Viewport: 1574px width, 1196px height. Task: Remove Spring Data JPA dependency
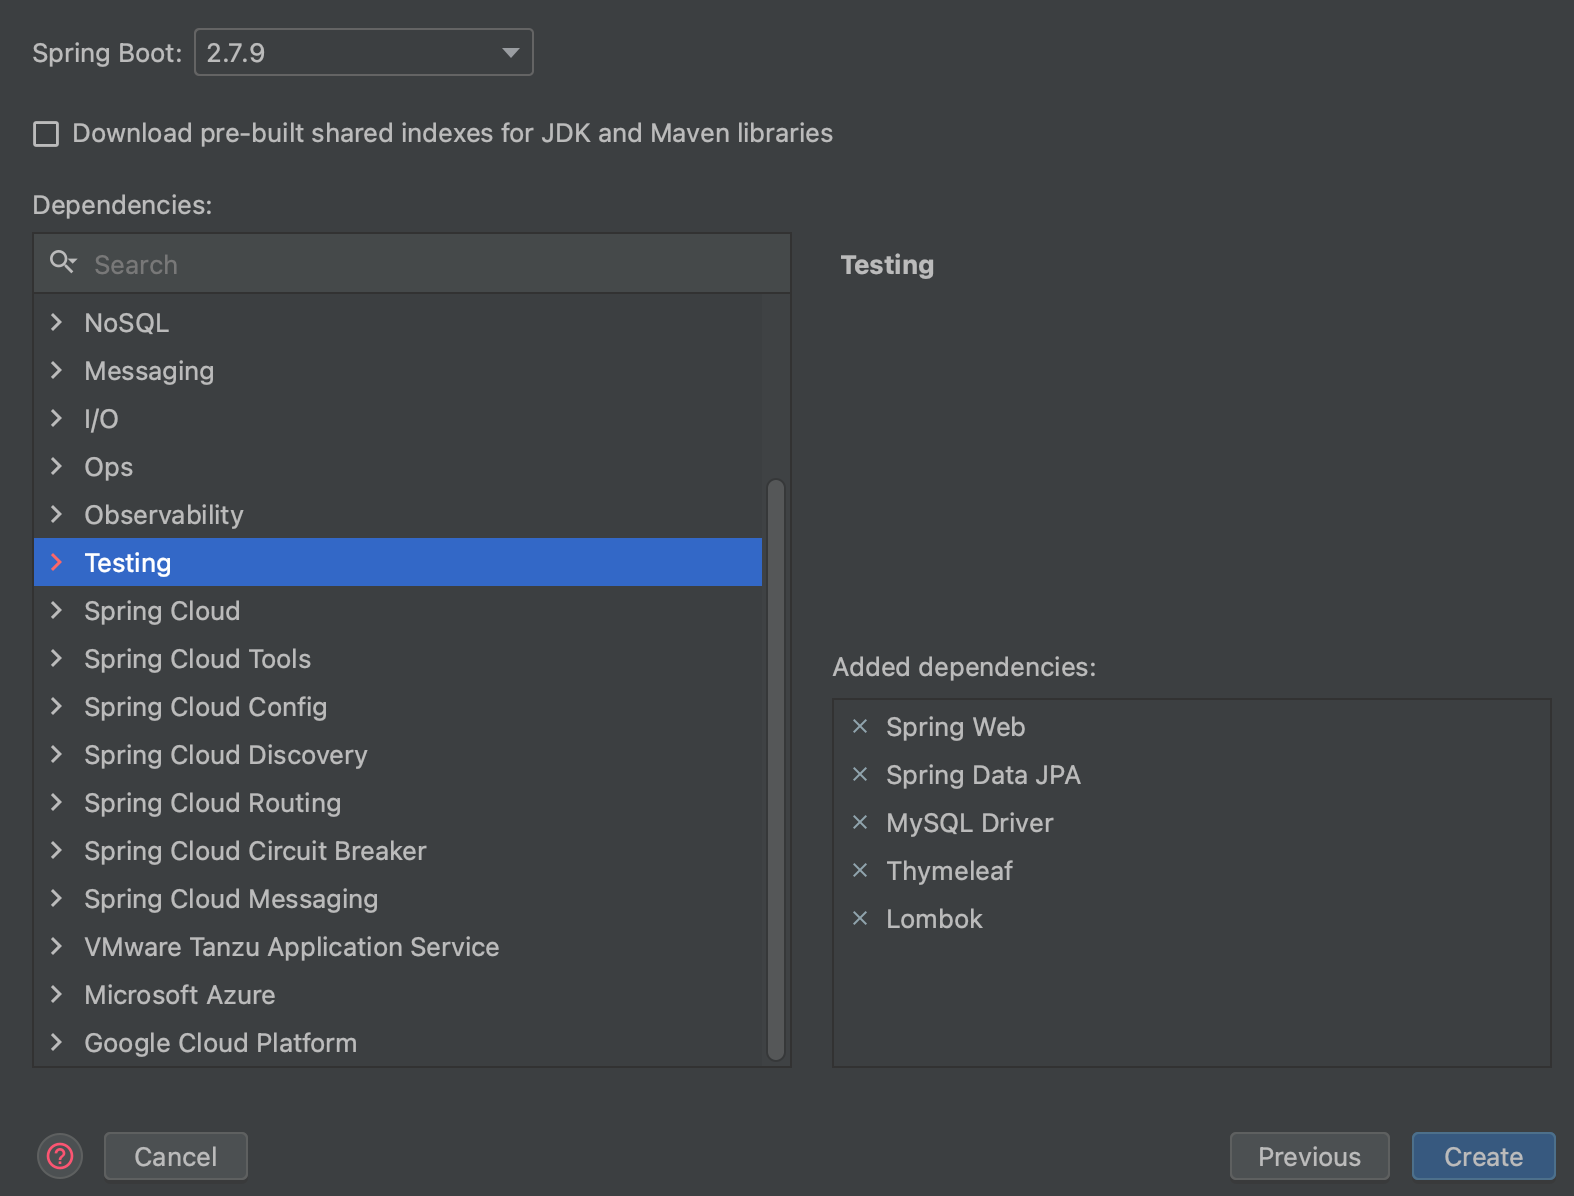point(860,775)
